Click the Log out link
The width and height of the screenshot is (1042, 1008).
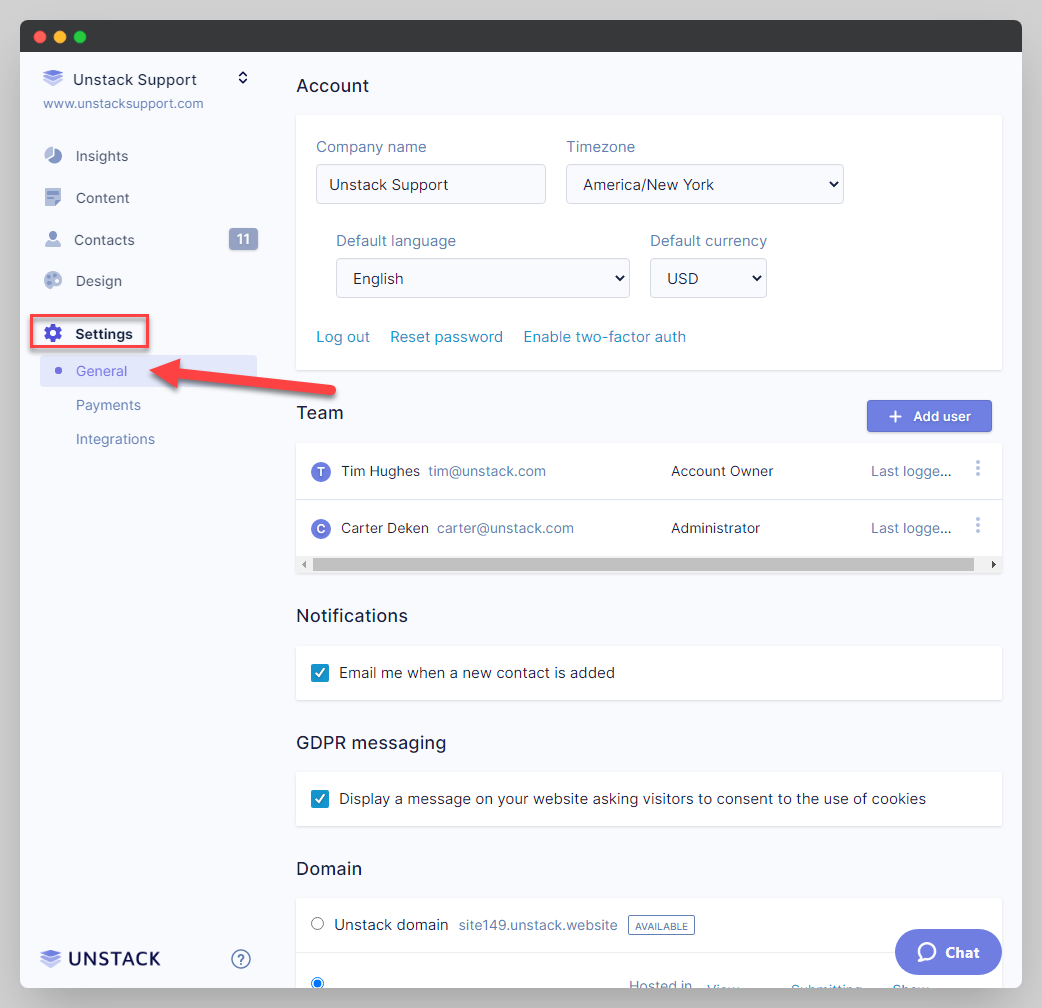(343, 337)
